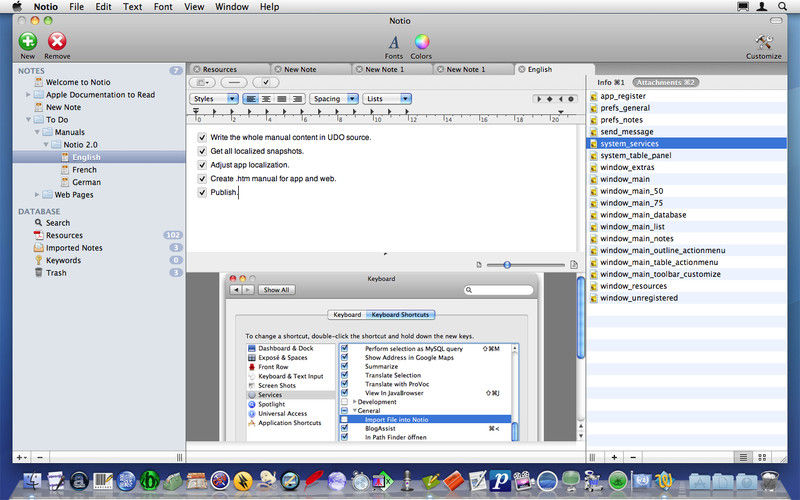Open the Apple menu
The image size is (800, 500).
pyautogui.click(x=17, y=7)
